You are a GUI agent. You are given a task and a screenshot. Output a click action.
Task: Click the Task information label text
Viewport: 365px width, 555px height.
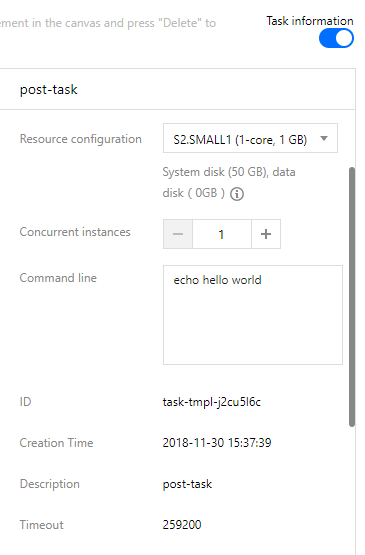[310, 21]
